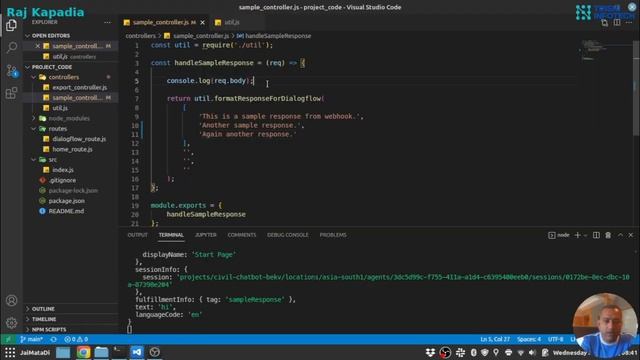This screenshot has width=640, height=360.
Task: Kill the terminal with trash icon
Action: click(x=608, y=235)
